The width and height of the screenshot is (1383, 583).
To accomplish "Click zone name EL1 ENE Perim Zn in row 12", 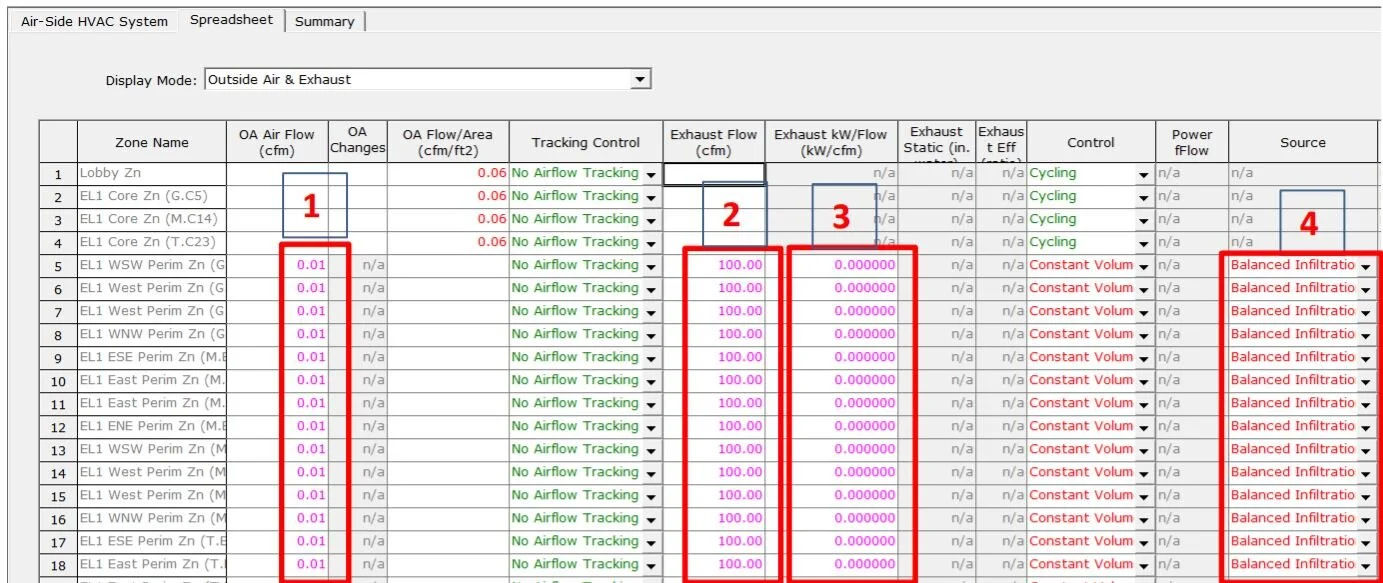I will (x=152, y=426).
